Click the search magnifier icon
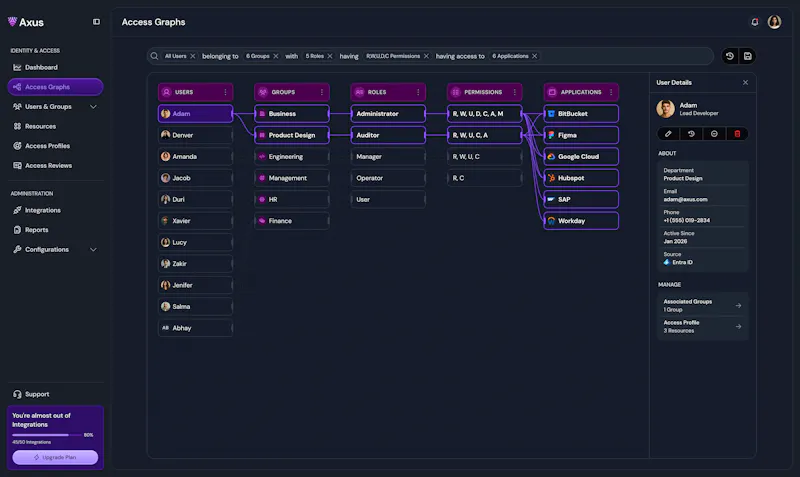 (154, 56)
